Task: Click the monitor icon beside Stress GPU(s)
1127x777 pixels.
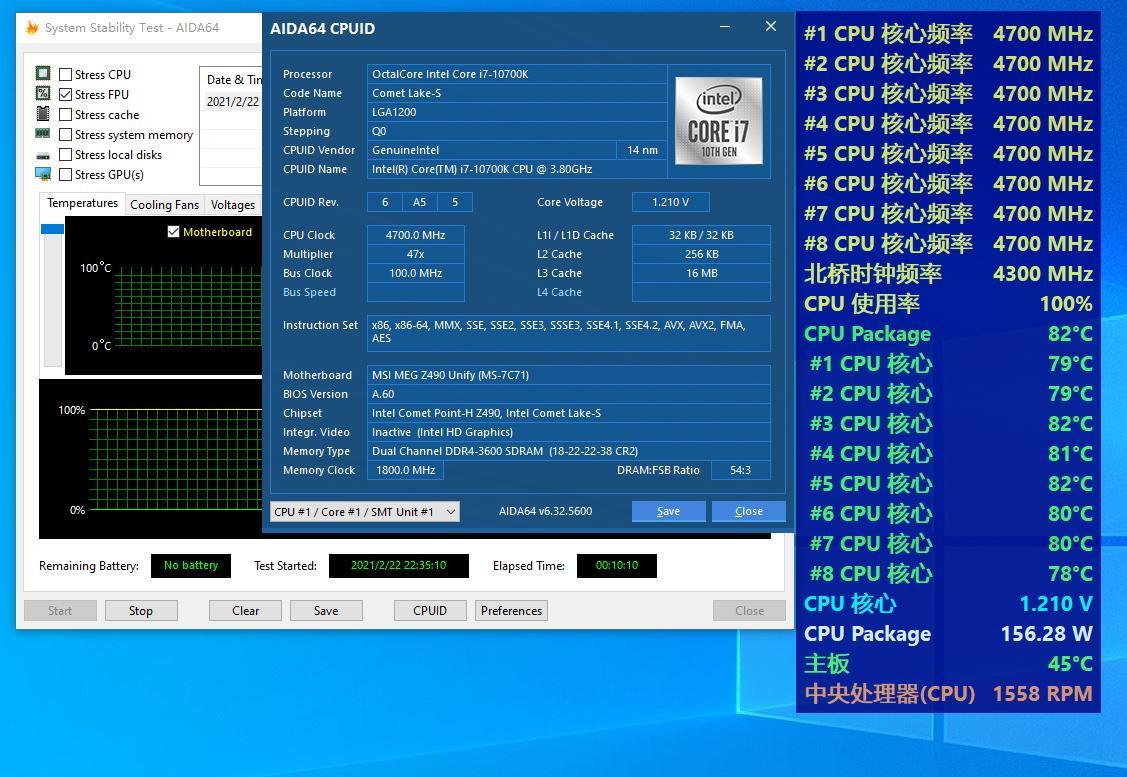Action: [43, 174]
